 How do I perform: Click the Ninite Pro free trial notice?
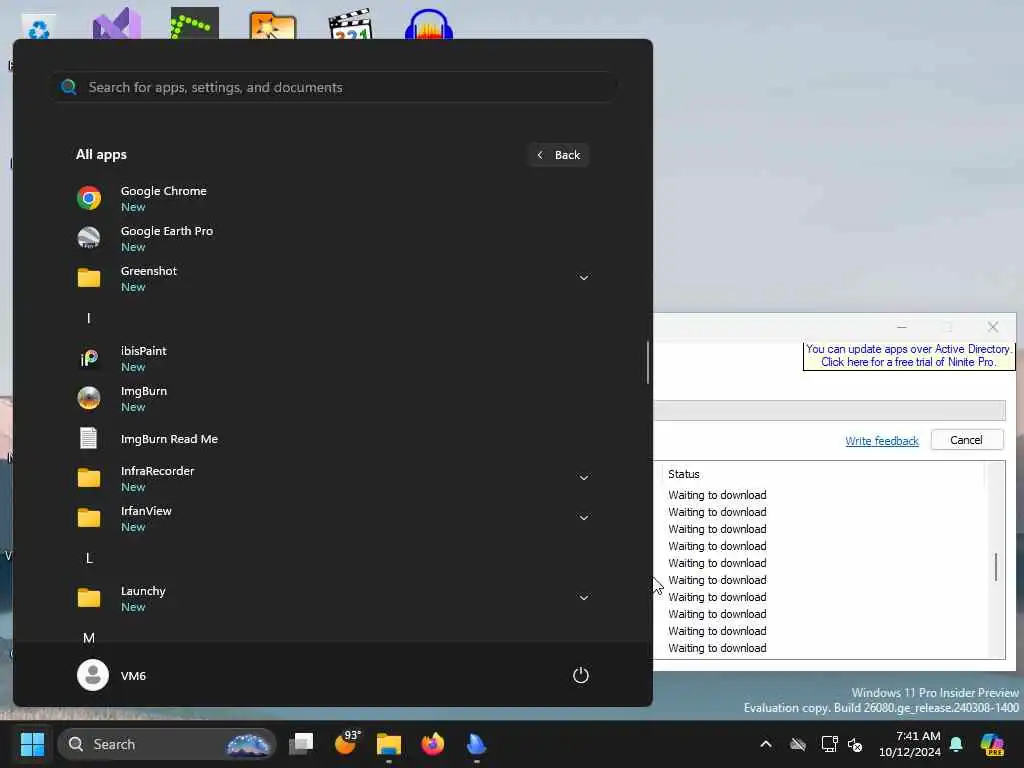coord(908,356)
